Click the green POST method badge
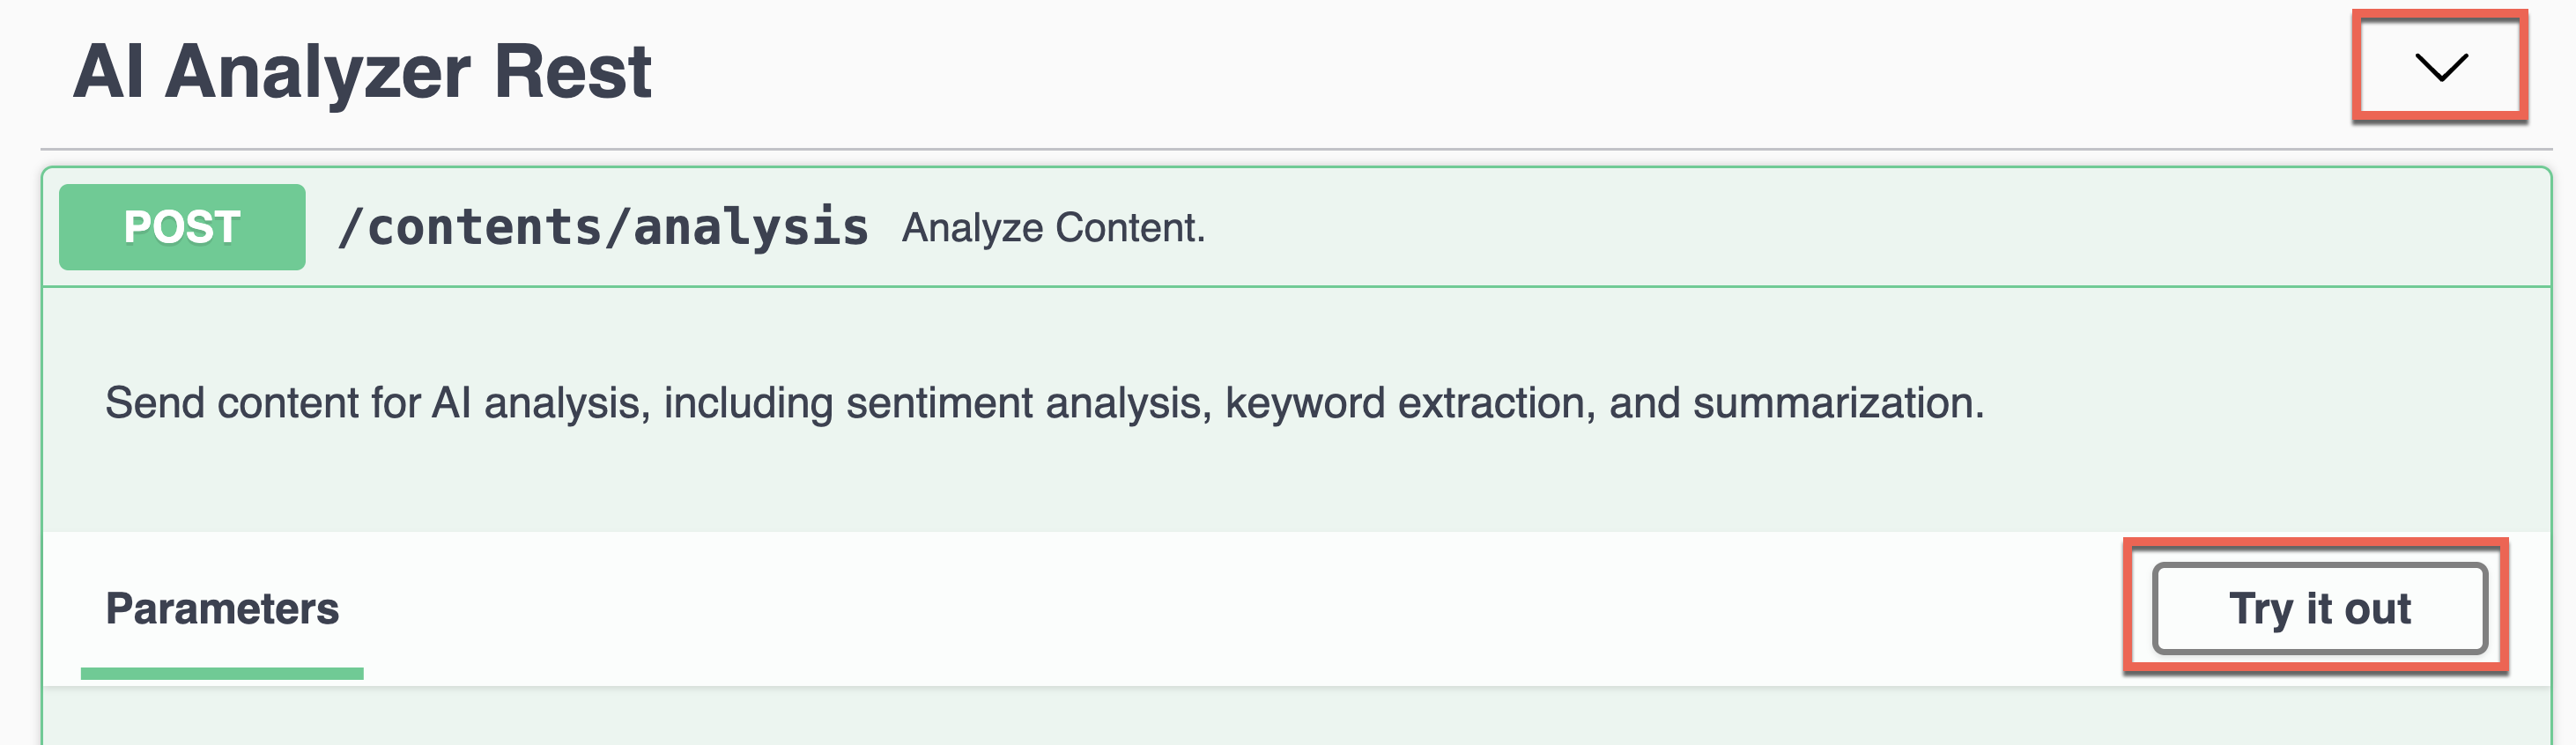This screenshot has height=745, width=2576. [x=182, y=227]
